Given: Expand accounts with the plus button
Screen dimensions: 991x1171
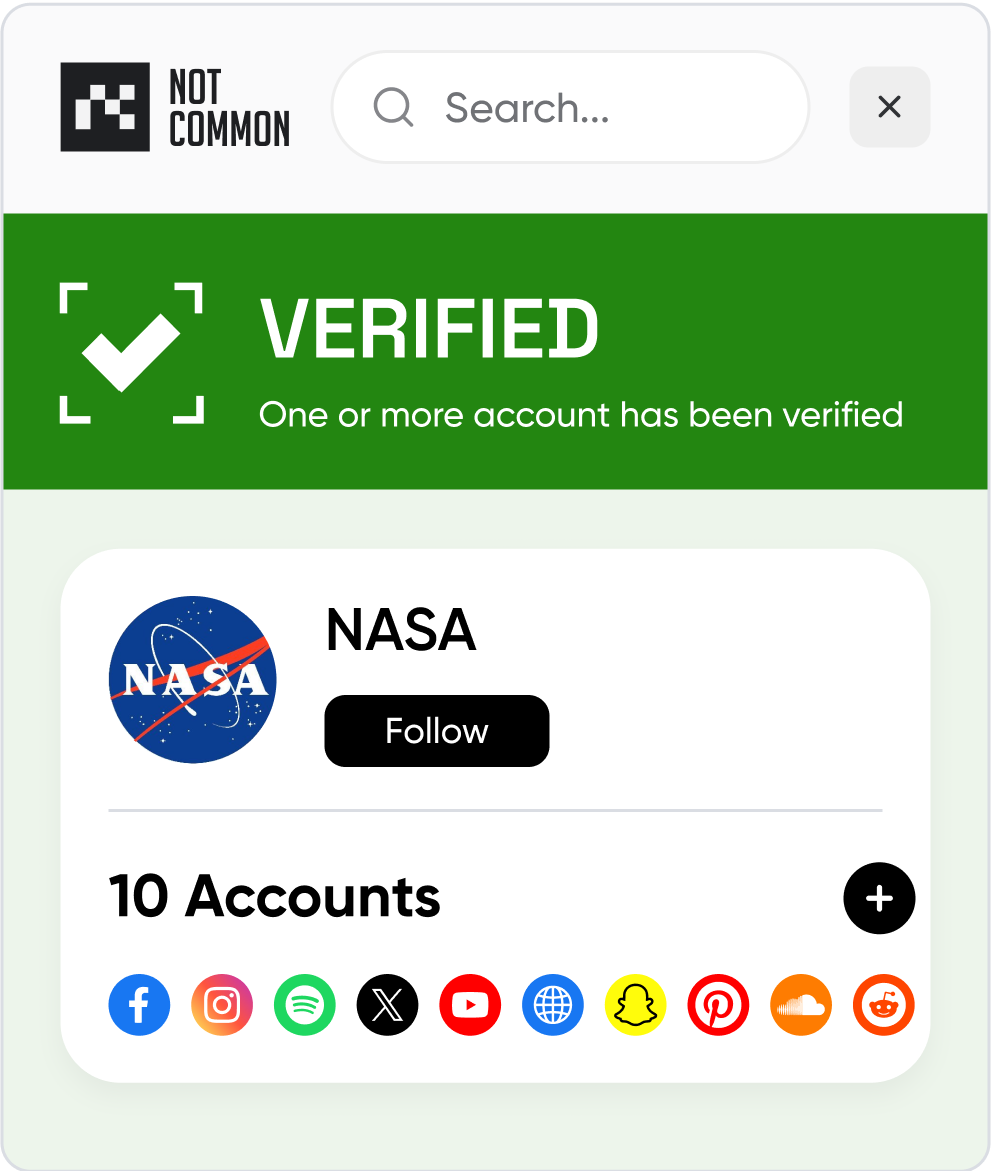Looking at the screenshot, I should 879,898.
